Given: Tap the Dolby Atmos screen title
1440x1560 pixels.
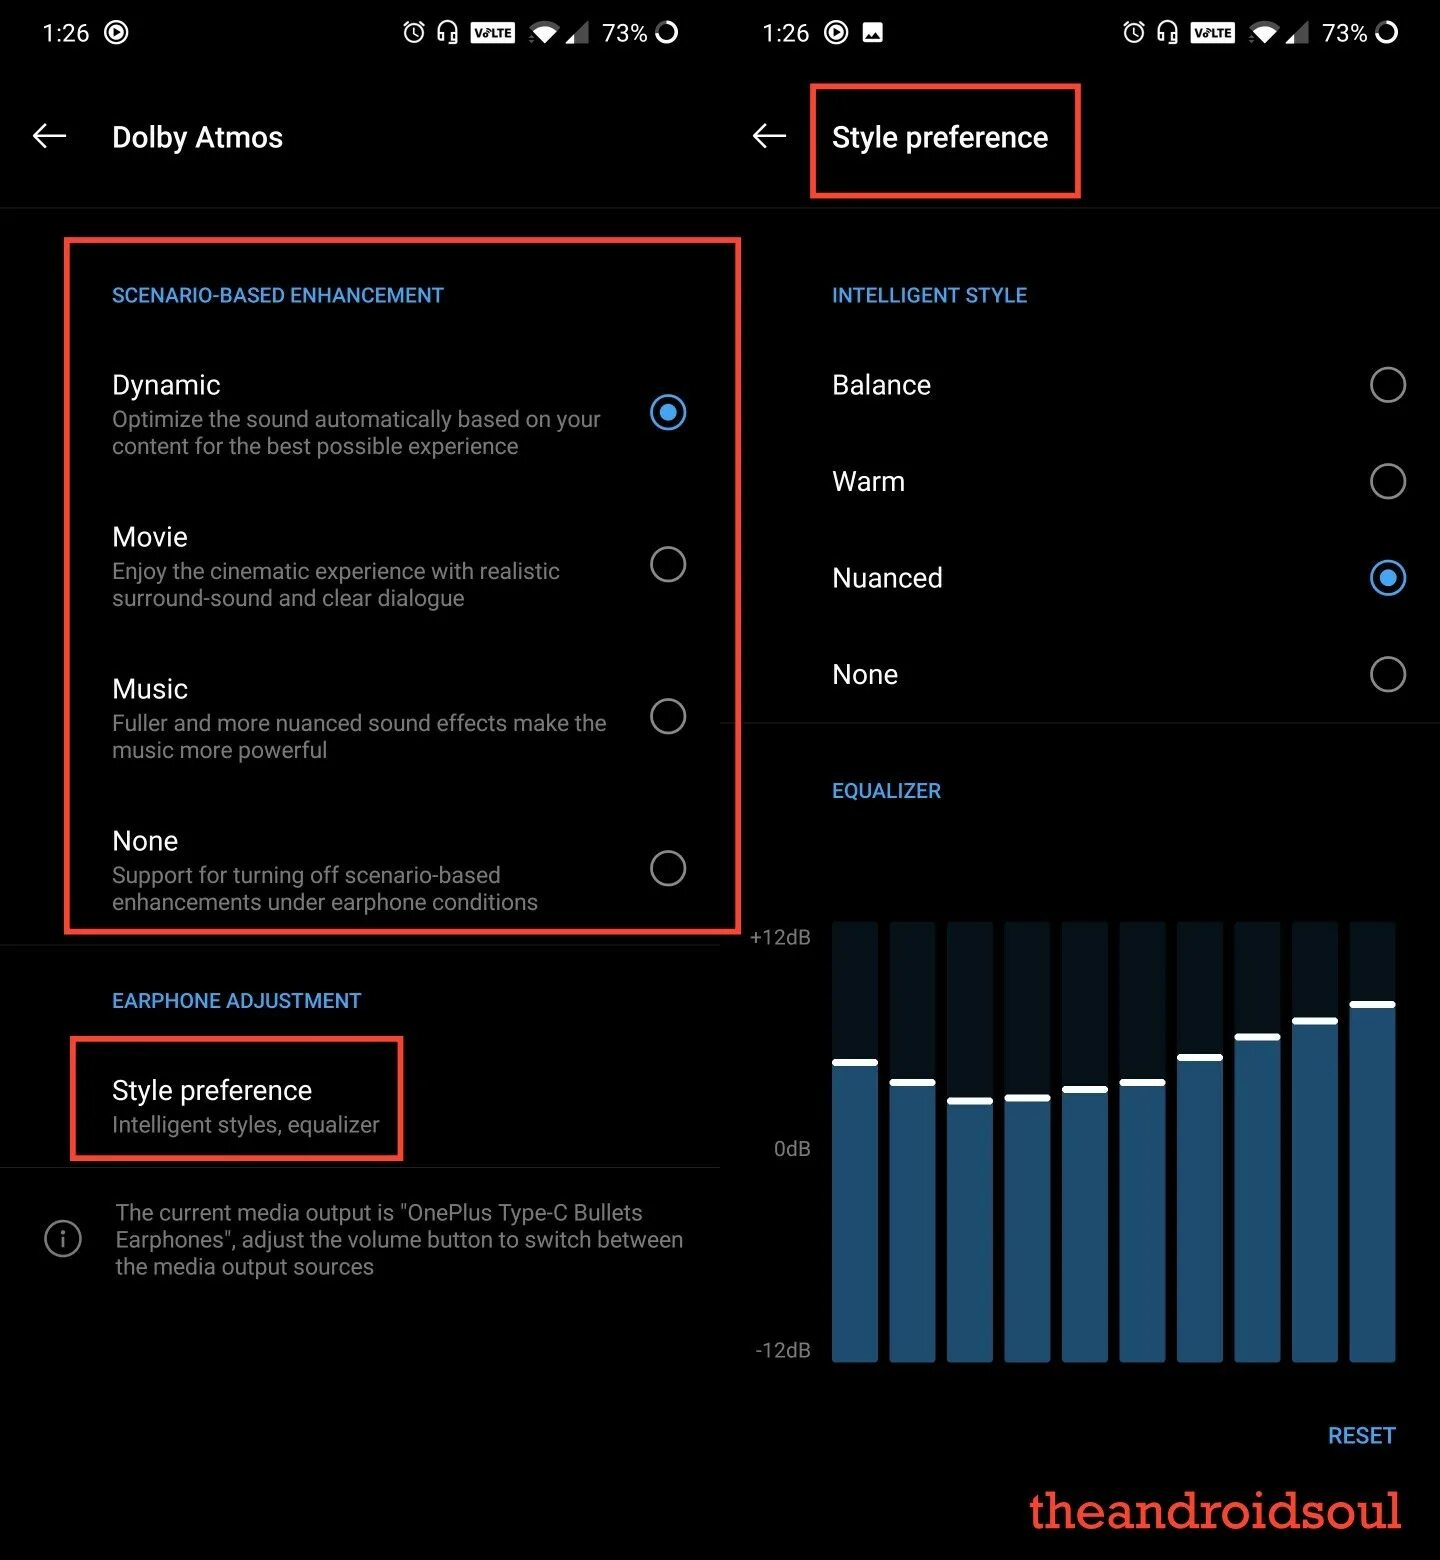Looking at the screenshot, I should click(197, 137).
